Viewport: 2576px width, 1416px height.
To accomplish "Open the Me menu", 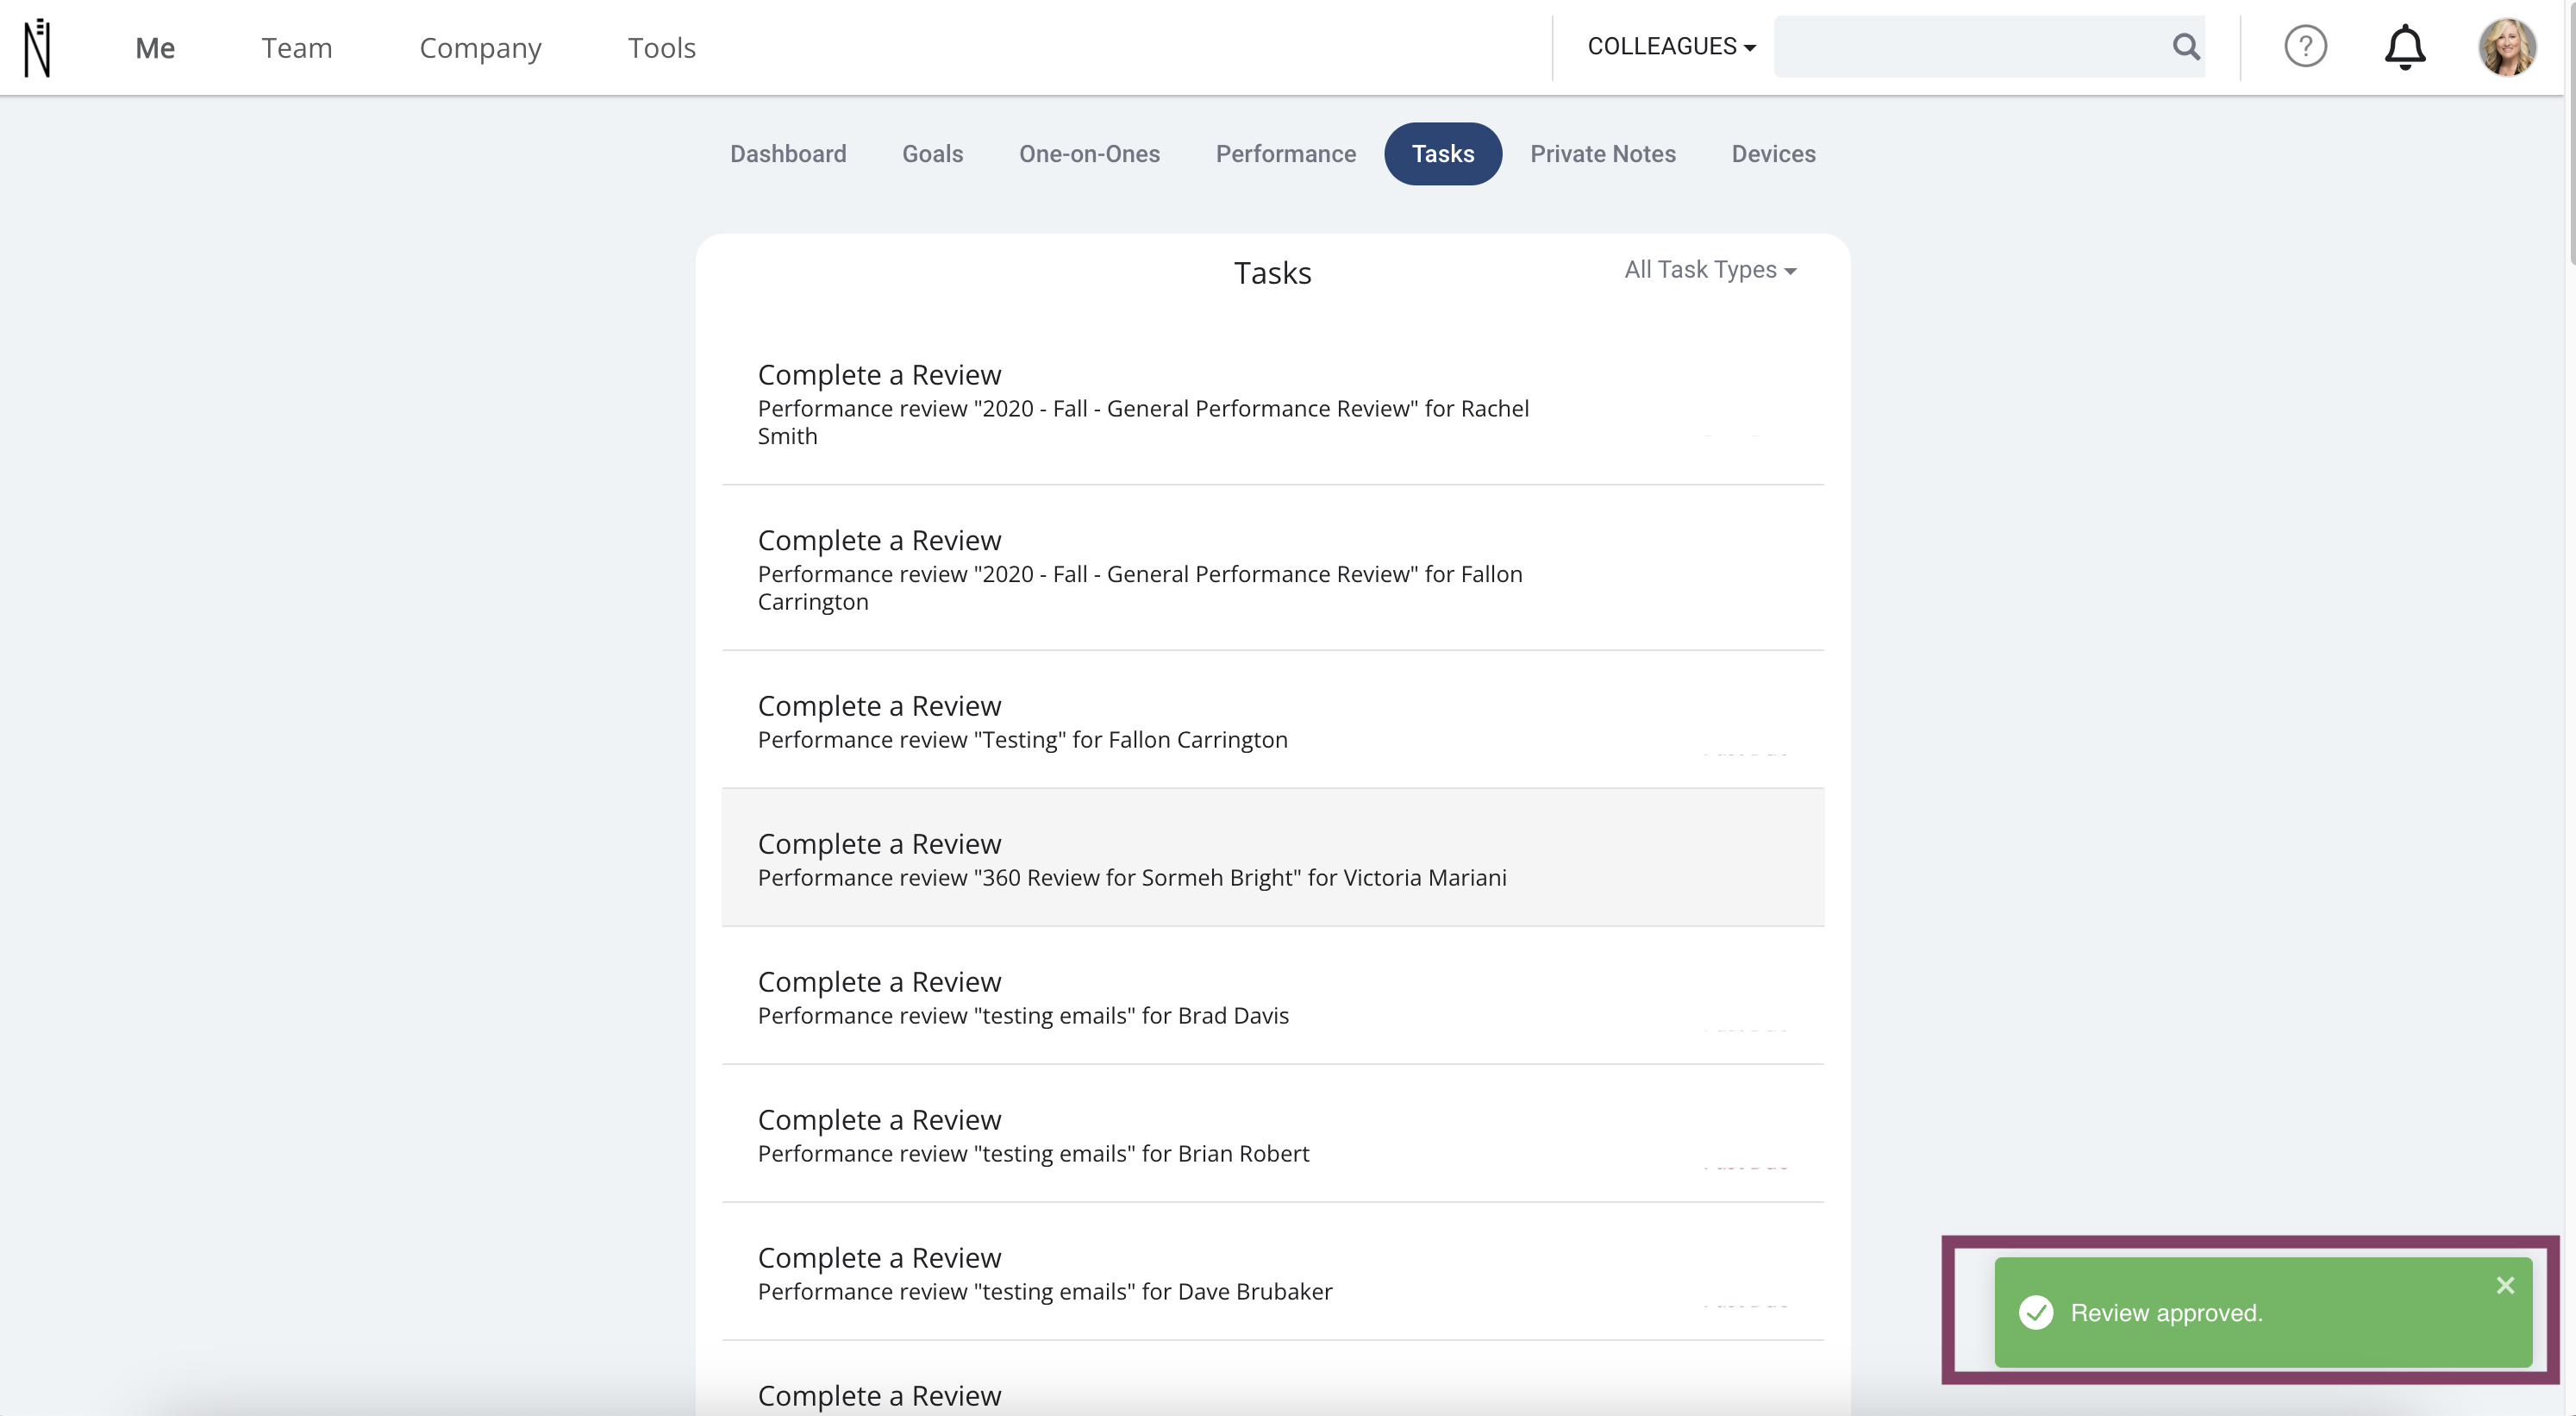I will click(x=155, y=47).
